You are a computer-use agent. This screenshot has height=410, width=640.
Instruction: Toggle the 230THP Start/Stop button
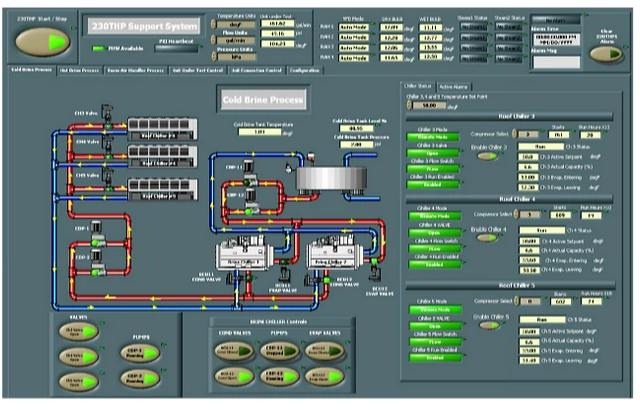pyautogui.click(x=43, y=42)
